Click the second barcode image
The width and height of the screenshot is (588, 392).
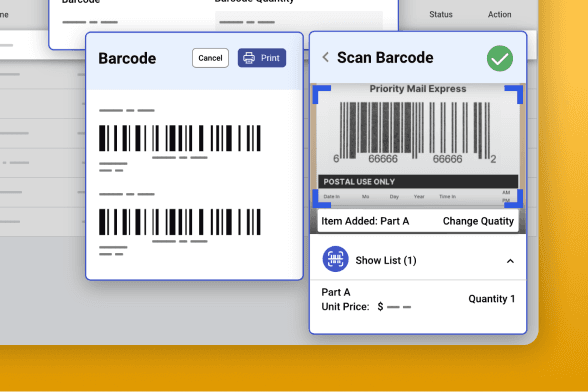click(180, 222)
